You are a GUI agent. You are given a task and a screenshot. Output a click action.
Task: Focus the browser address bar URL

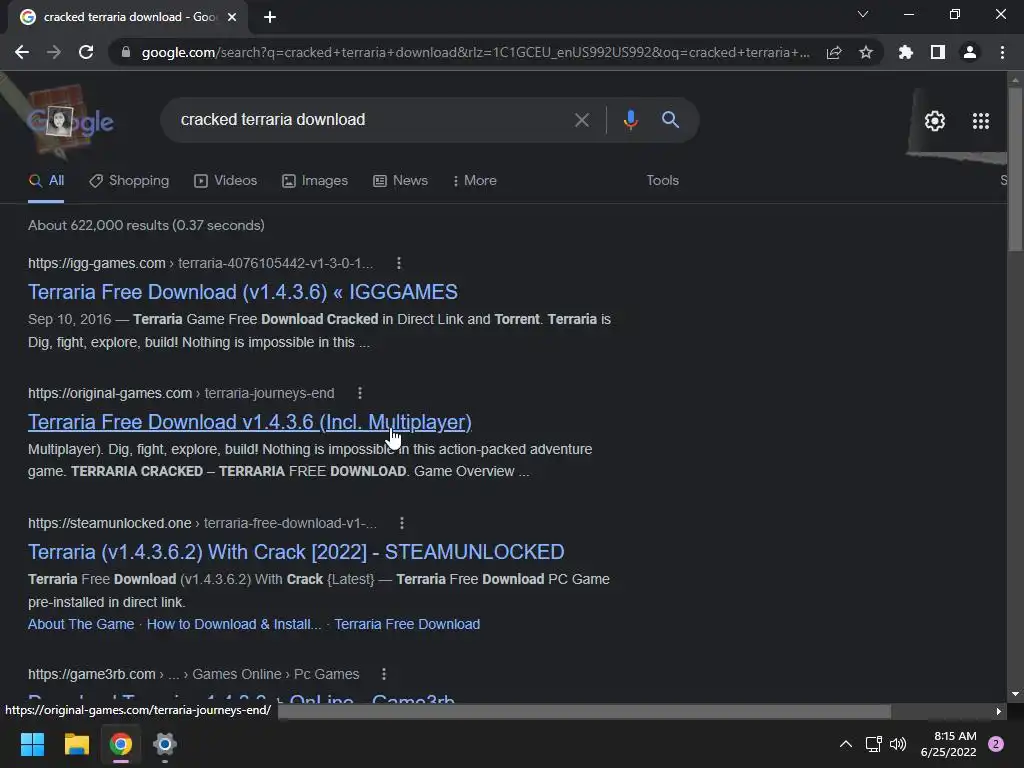[475, 52]
